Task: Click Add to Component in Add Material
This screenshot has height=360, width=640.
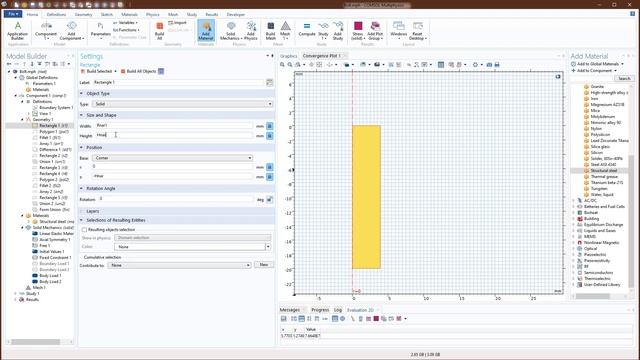Action: click(594, 71)
